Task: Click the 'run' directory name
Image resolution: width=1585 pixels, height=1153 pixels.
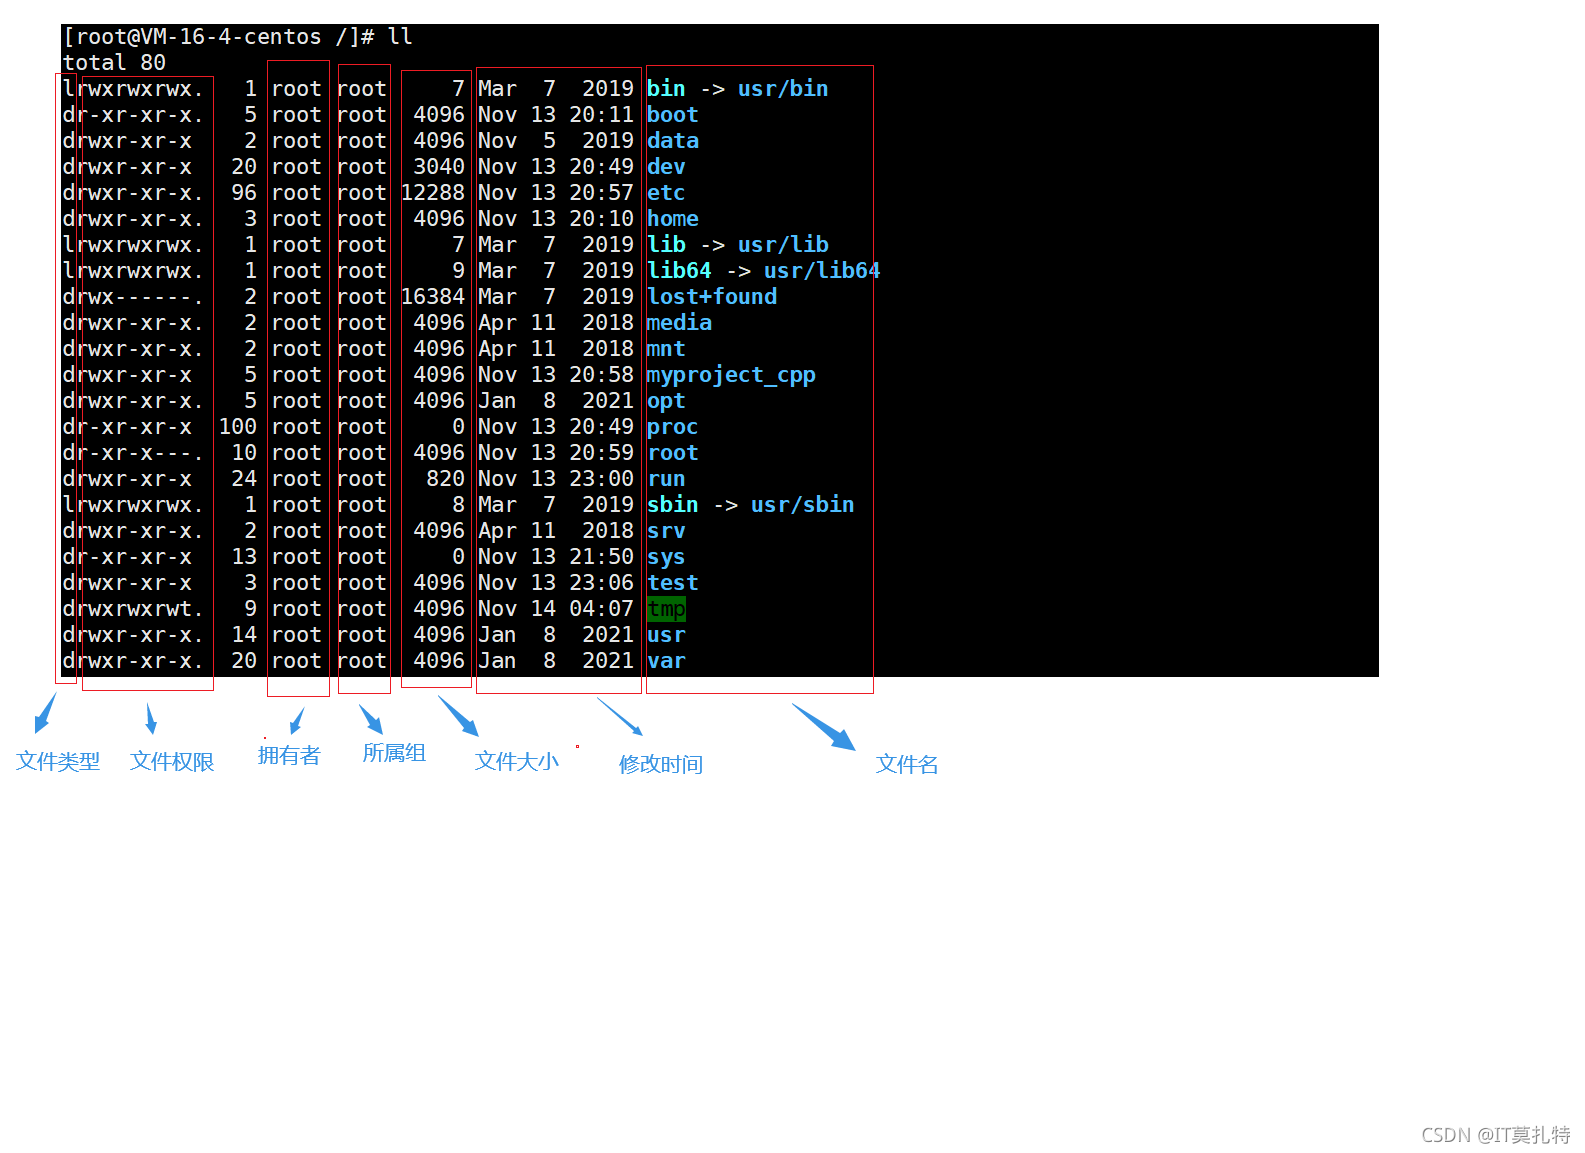Action: coord(666,479)
